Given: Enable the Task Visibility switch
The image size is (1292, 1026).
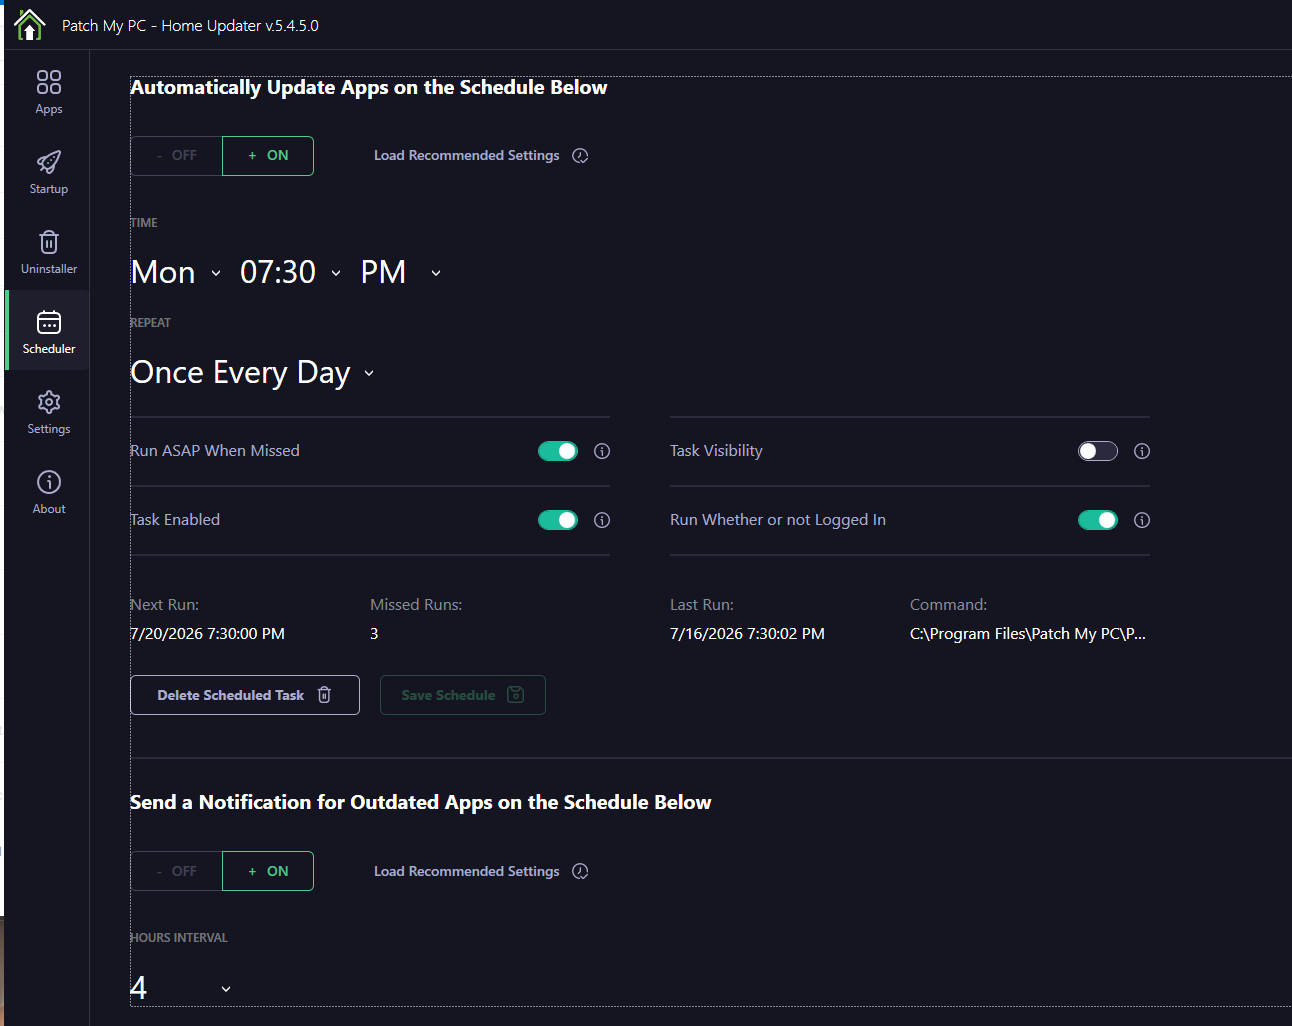Looking at the screenshot, I should pos(1098,451).
